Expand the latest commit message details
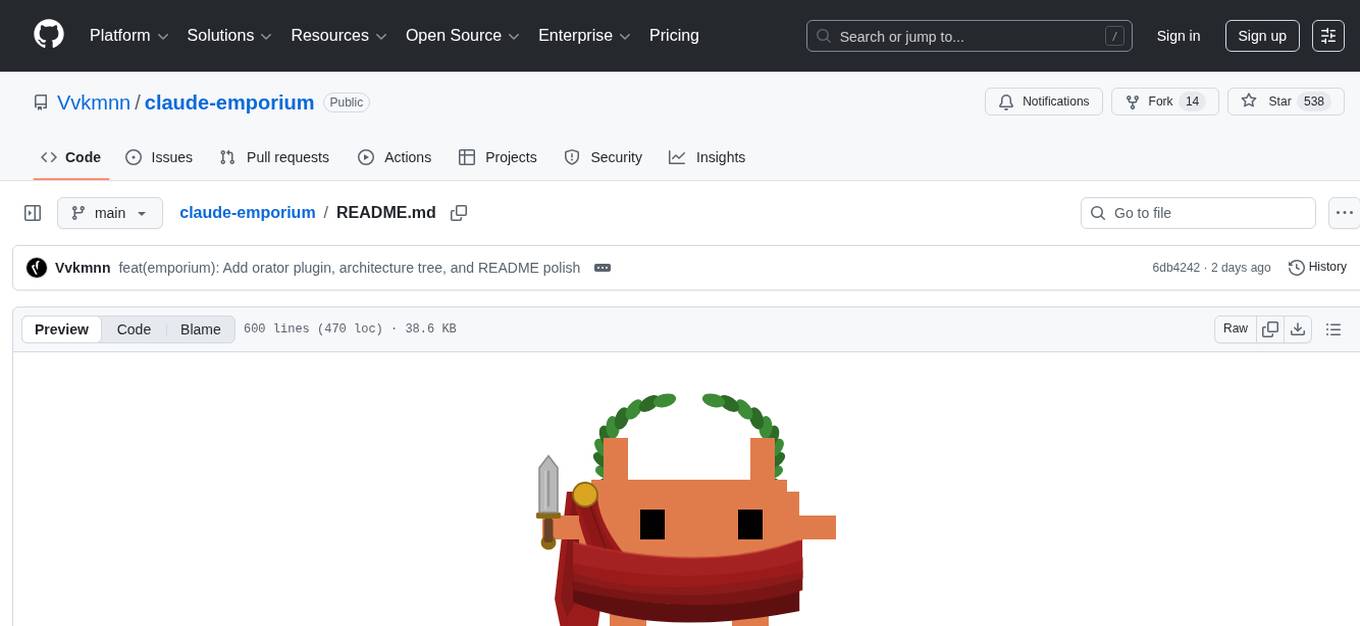 click(x=602, y=267)
